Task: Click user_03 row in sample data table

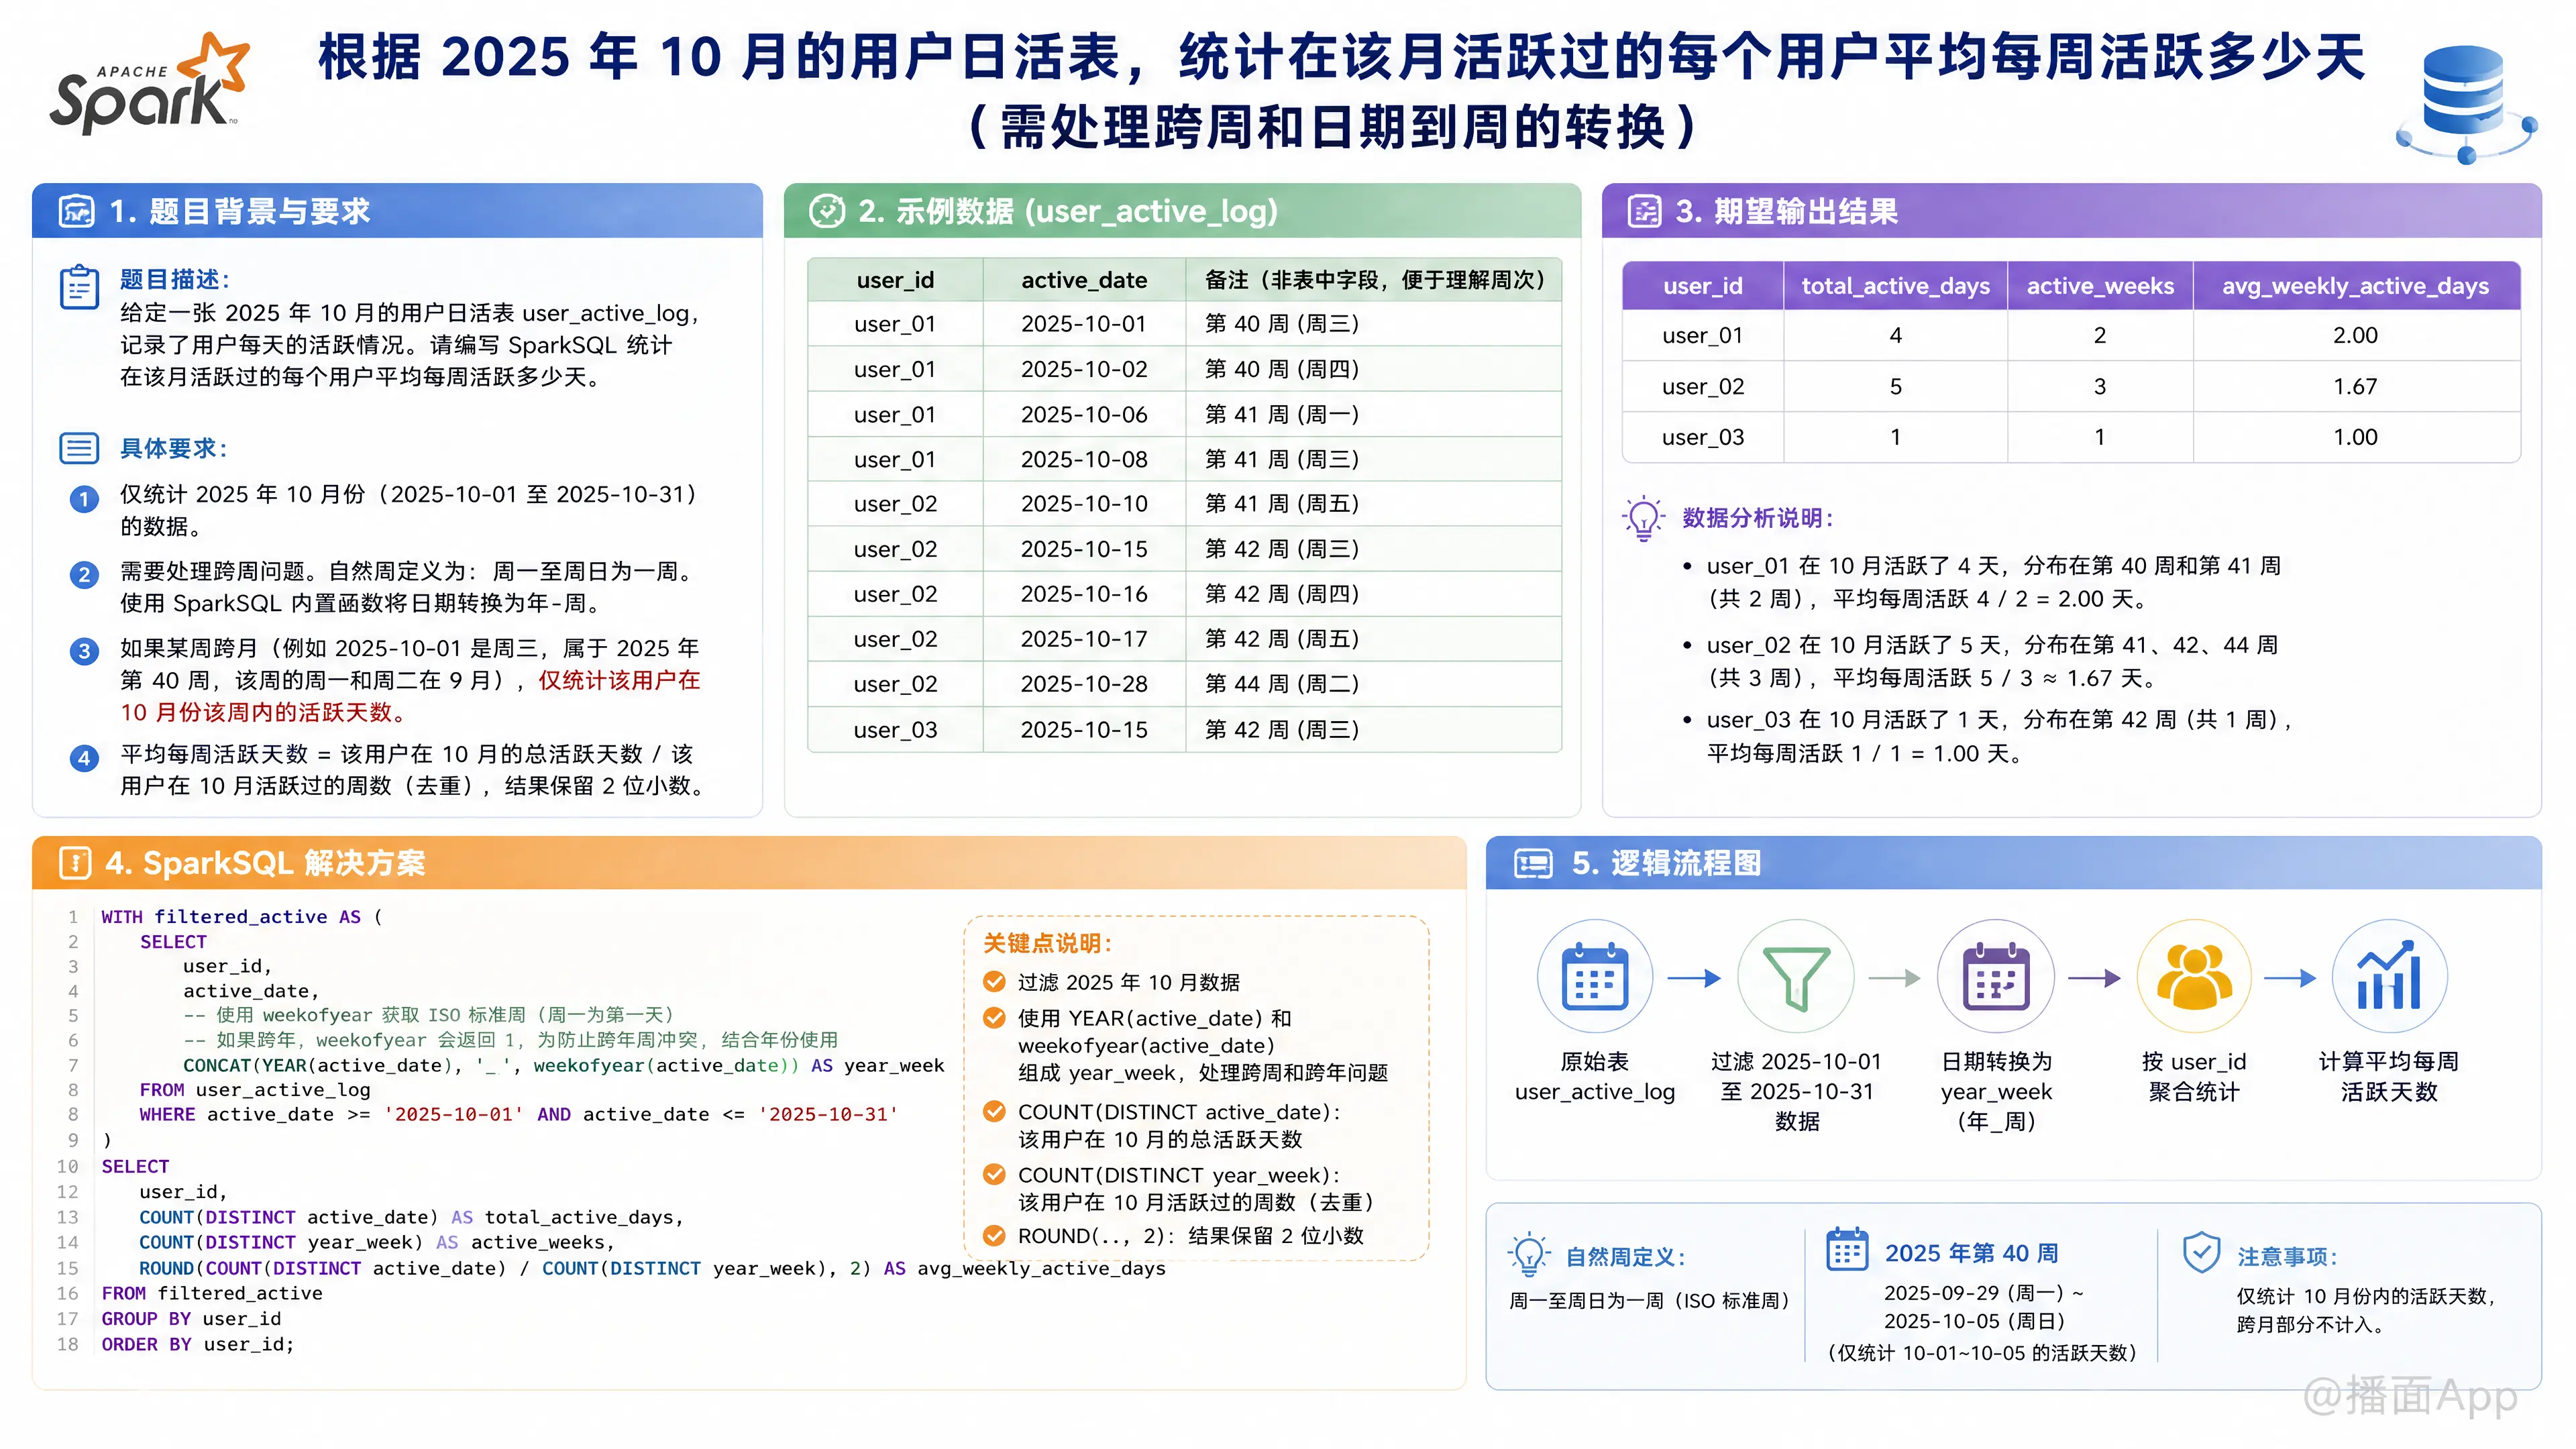Action: click(1184, 730)
